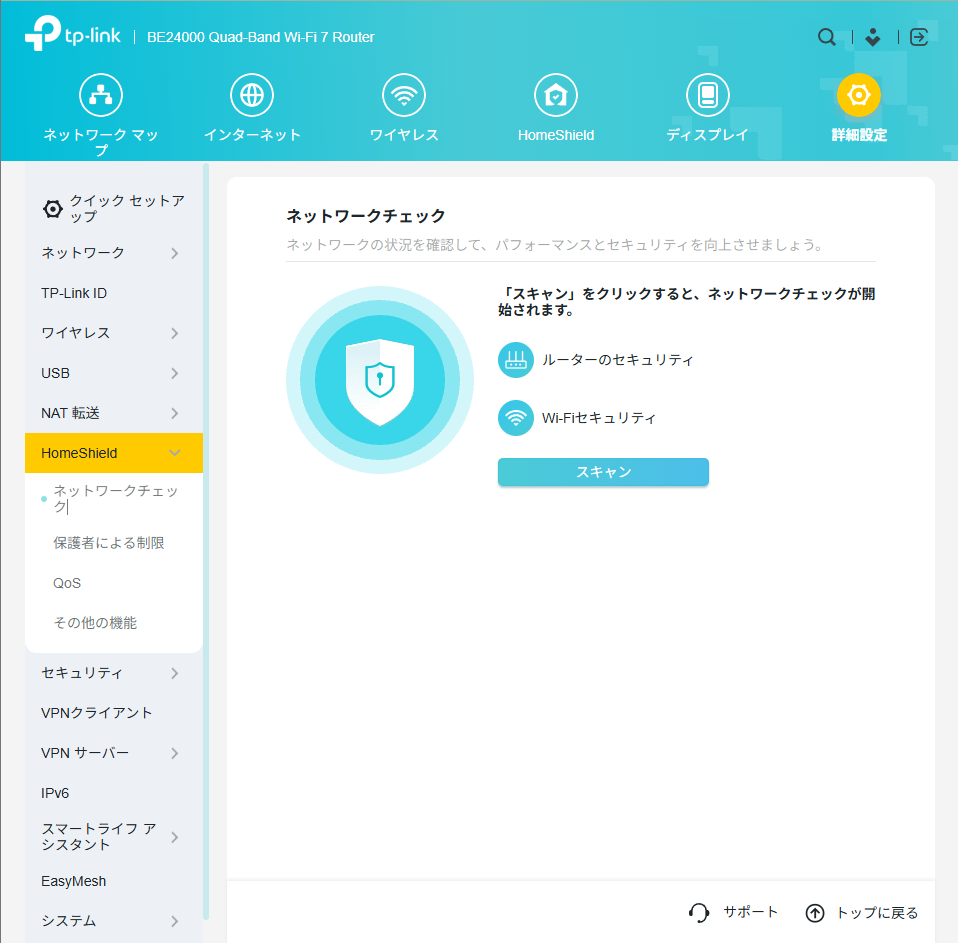958x943 pixels.
Task: Open the search magnifier icon
Action: 826,37
